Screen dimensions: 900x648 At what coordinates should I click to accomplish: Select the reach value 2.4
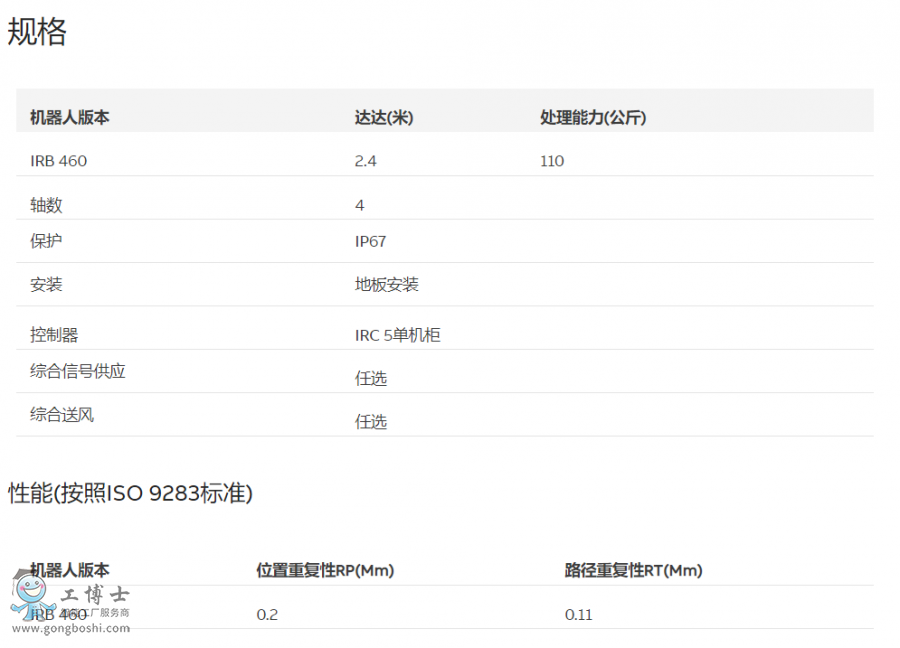[366, 161]
